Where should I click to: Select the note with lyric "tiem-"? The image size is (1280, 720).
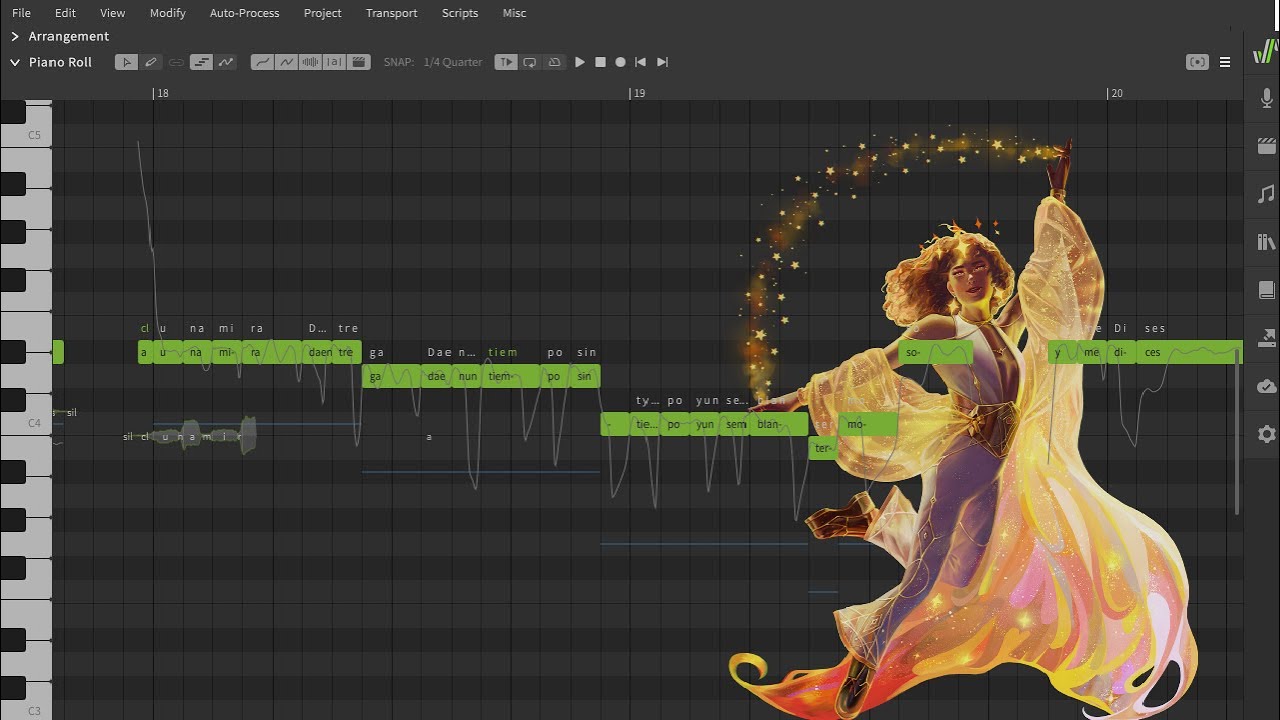511,376
